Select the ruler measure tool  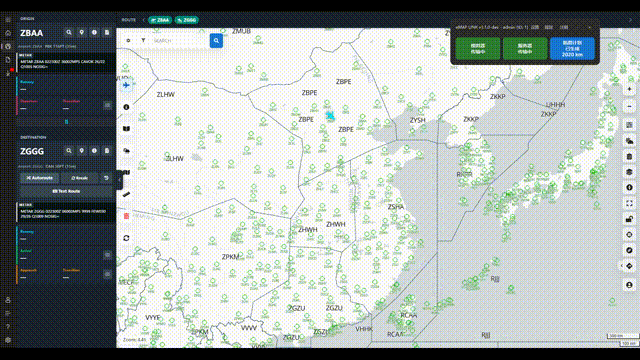(126, 194)
